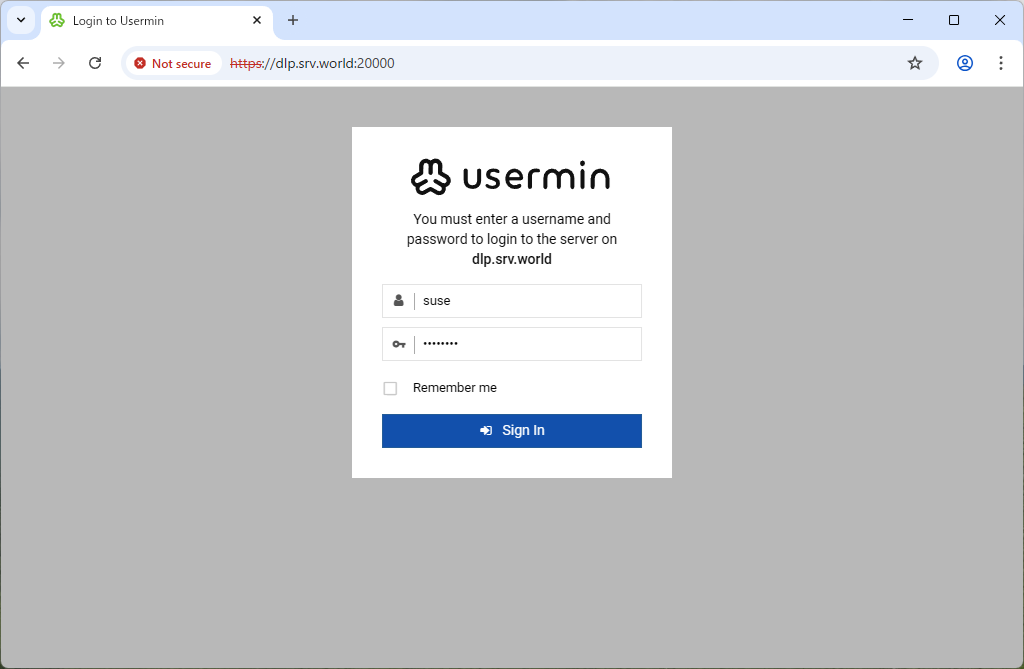Click the forward navigation arrow

click(x=59, y=63)
